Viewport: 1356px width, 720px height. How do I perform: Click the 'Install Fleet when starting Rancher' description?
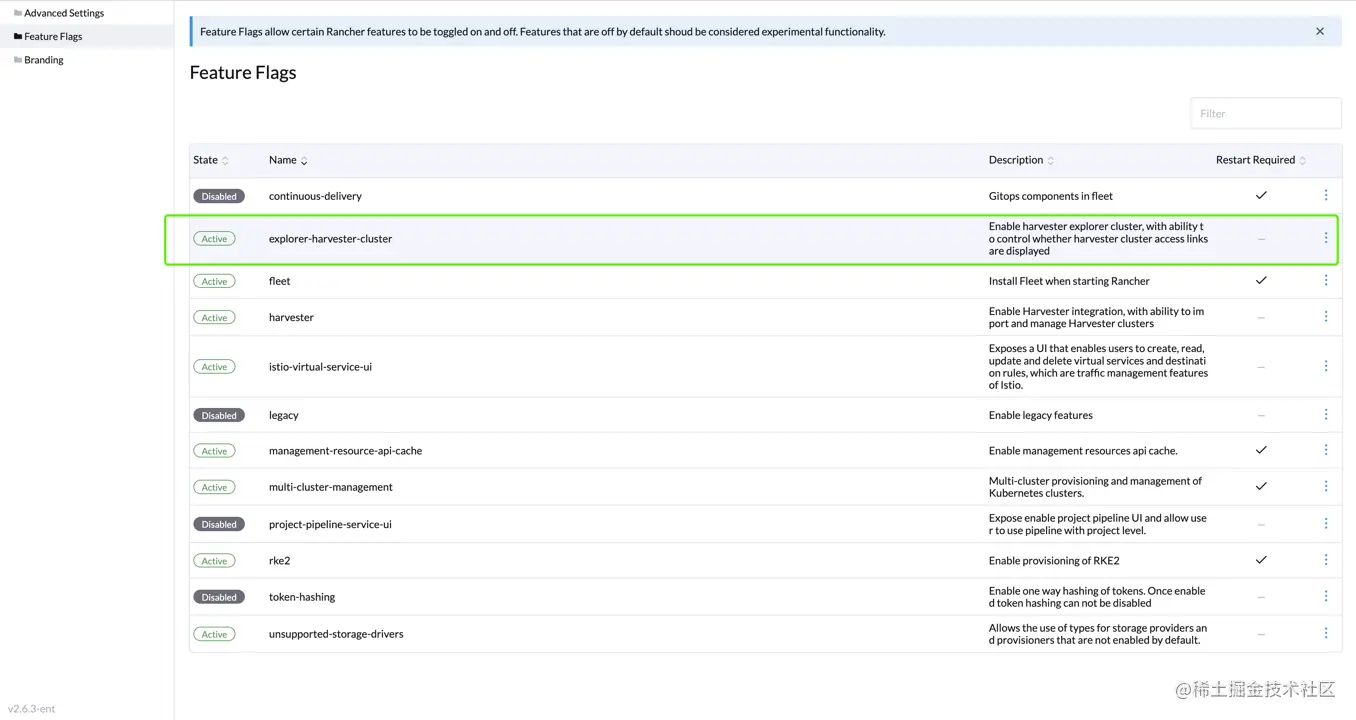click(x=1069, y=281)
